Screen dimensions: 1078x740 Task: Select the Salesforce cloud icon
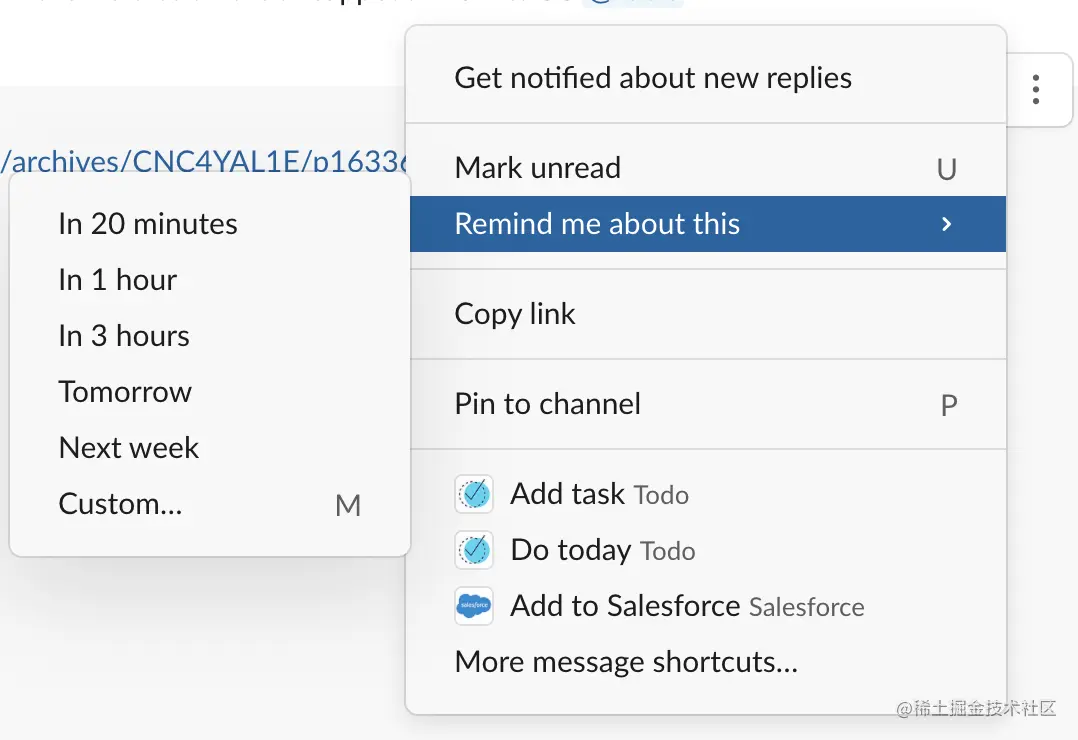click(473, 606)
